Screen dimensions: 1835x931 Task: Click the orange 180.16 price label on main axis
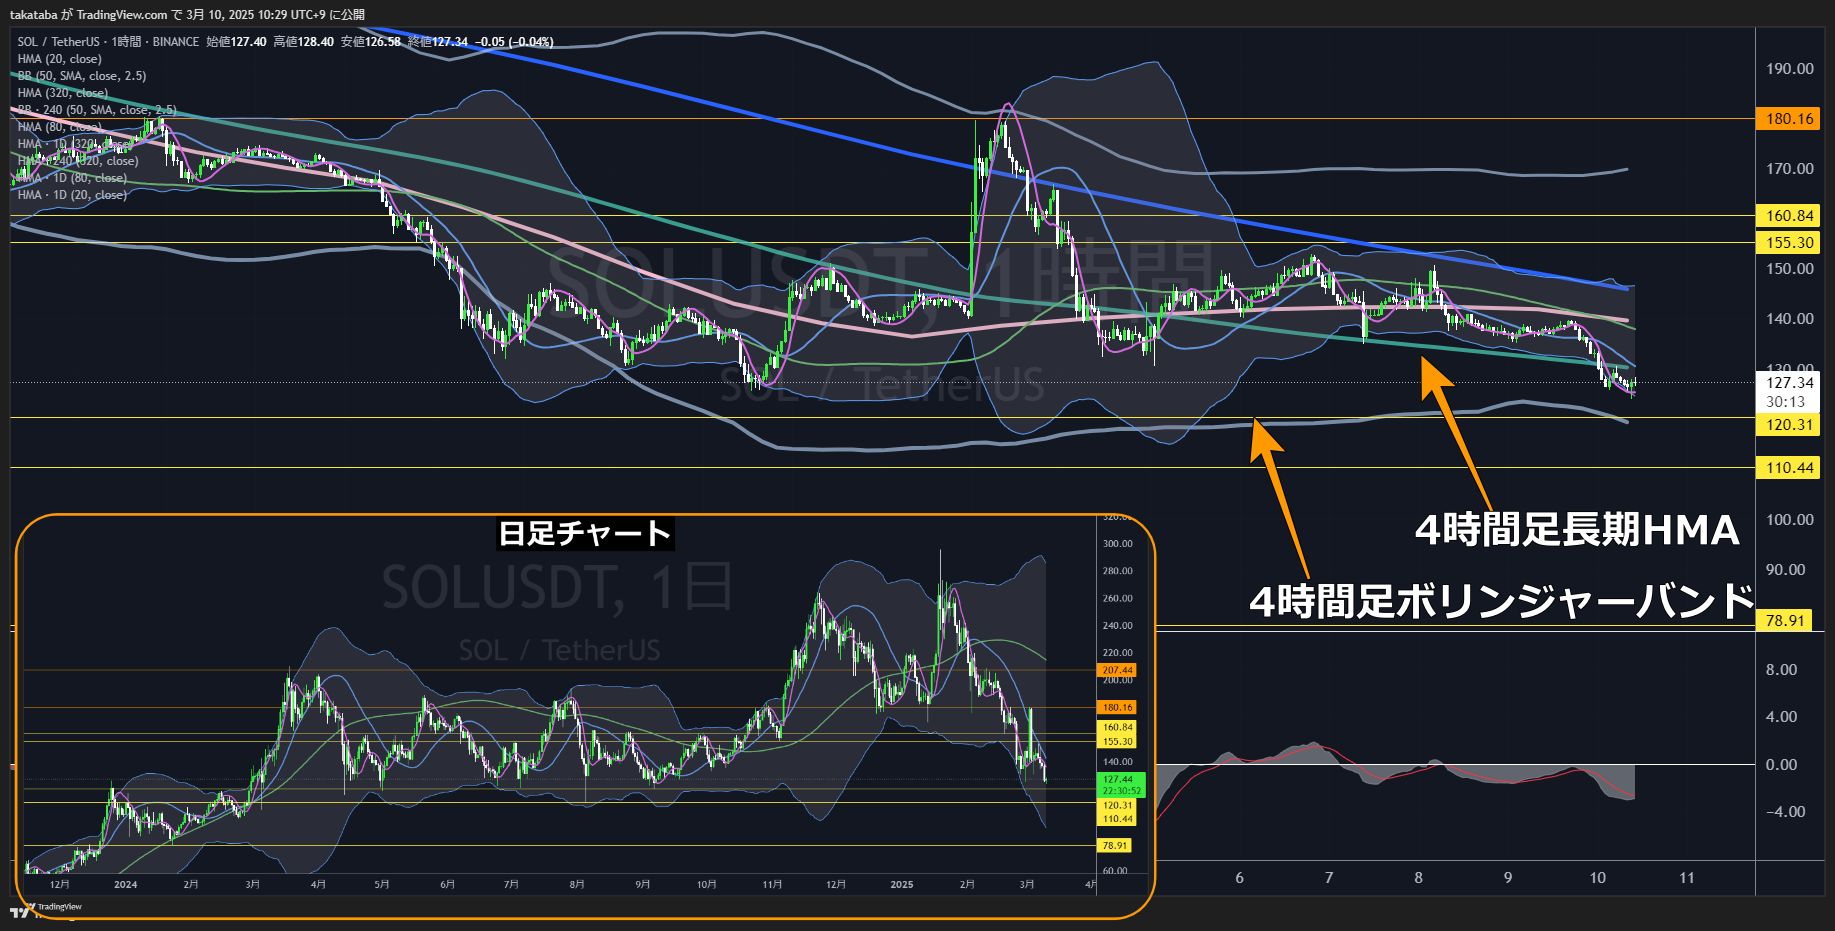tap(1789, 119)
